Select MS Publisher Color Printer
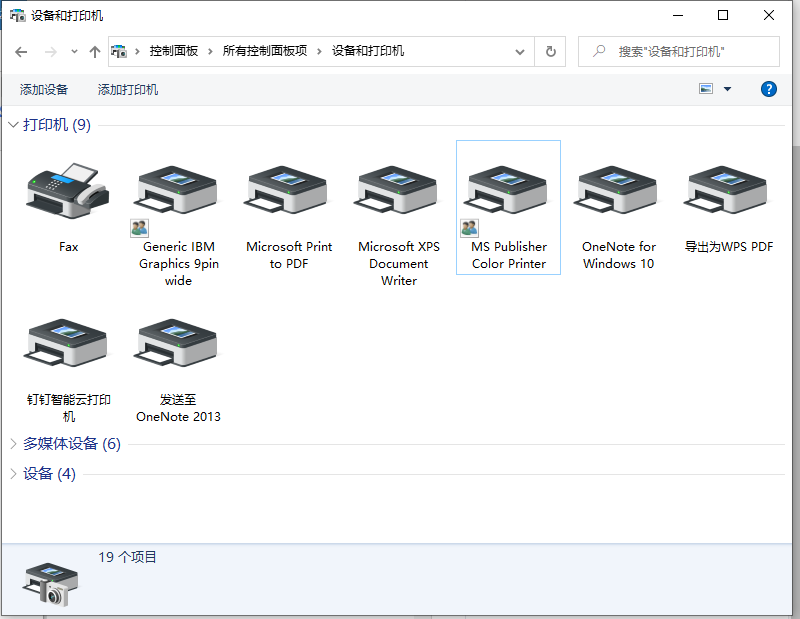 pos(508,190)
